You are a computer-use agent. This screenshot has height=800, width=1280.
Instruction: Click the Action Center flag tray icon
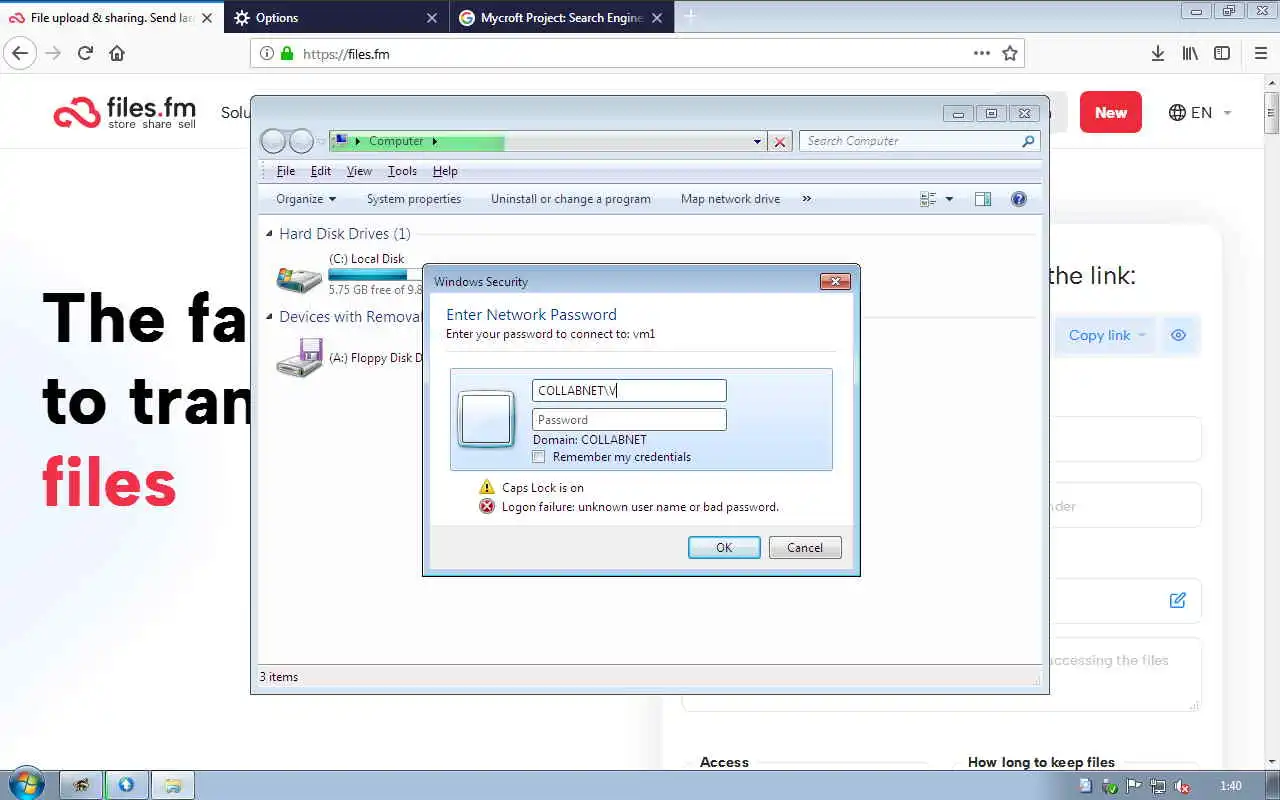[x=1134, y=786]
